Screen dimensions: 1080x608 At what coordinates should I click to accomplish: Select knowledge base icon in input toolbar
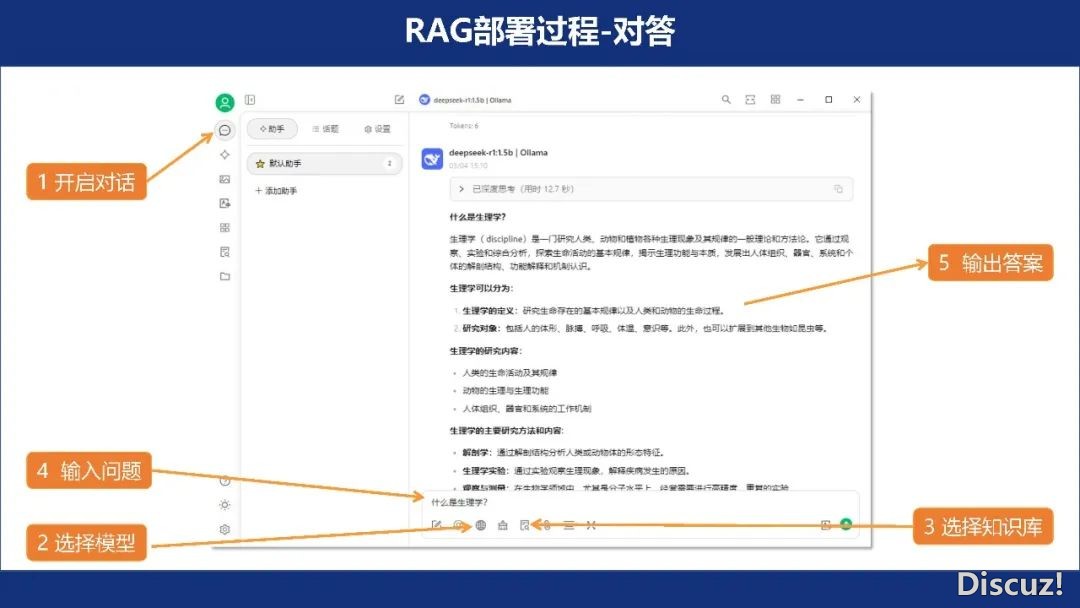pyautogui.click(x=525, y=525)
